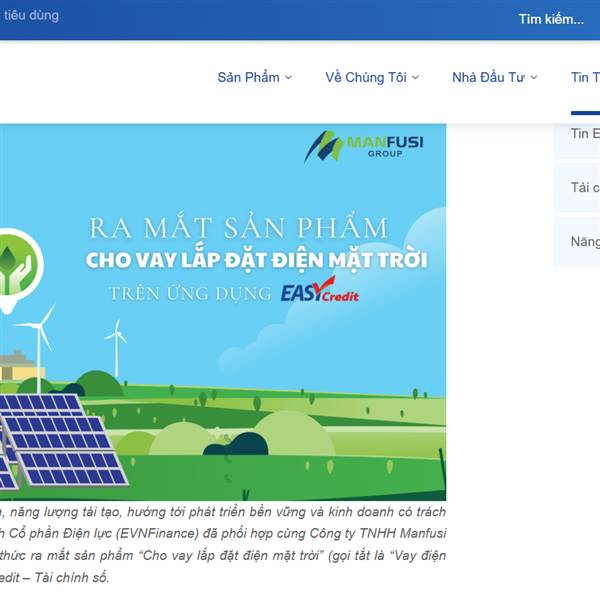Click the 'RA MẮT SẢN PHẨM' banner text

point(239,228)
